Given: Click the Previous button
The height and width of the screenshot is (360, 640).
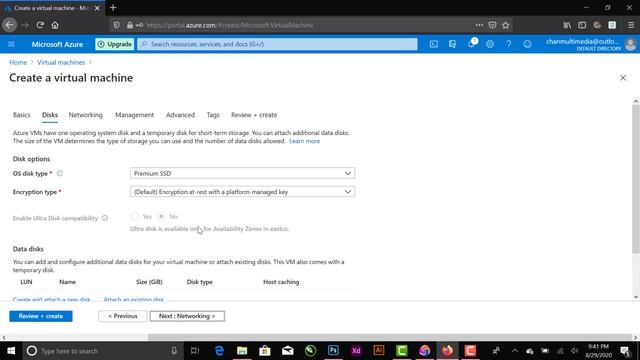Looking at the screenshot, I should coord(122,316).
